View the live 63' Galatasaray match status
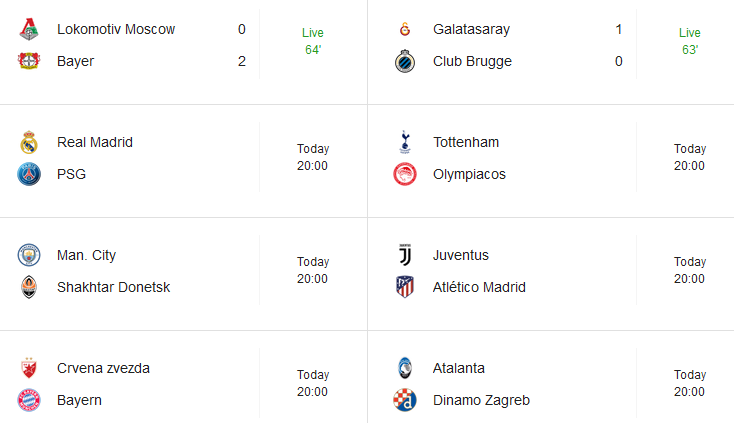Screen dimensions: 734x423 690,41
